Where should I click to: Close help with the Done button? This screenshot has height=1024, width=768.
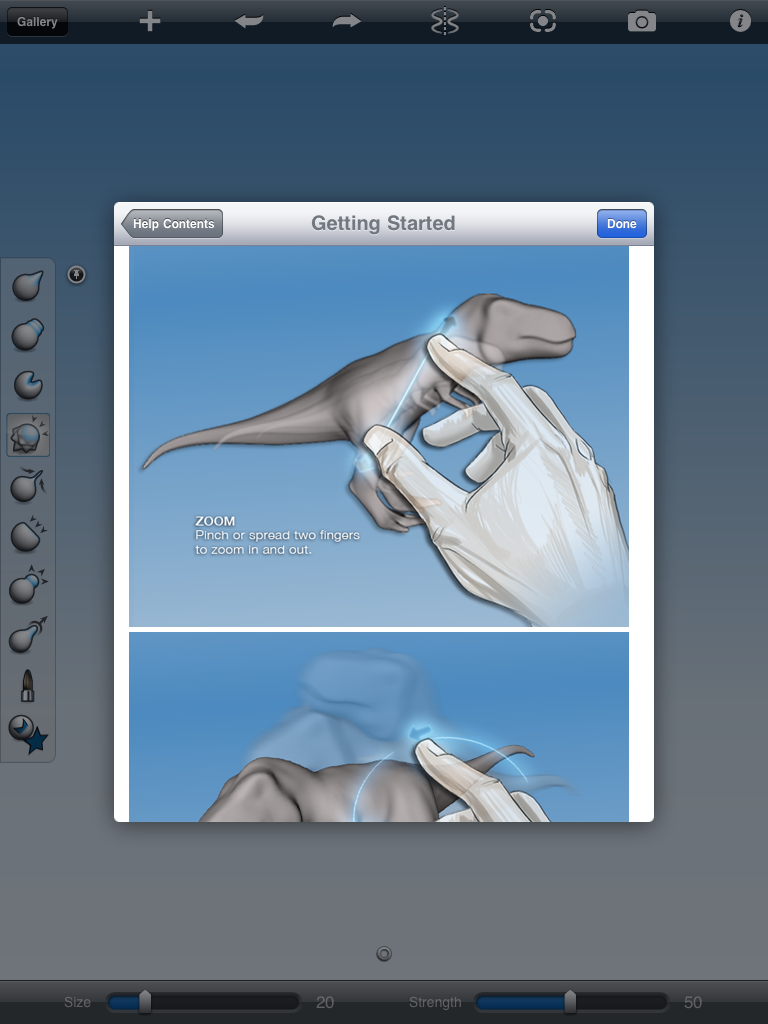[622, 224]
